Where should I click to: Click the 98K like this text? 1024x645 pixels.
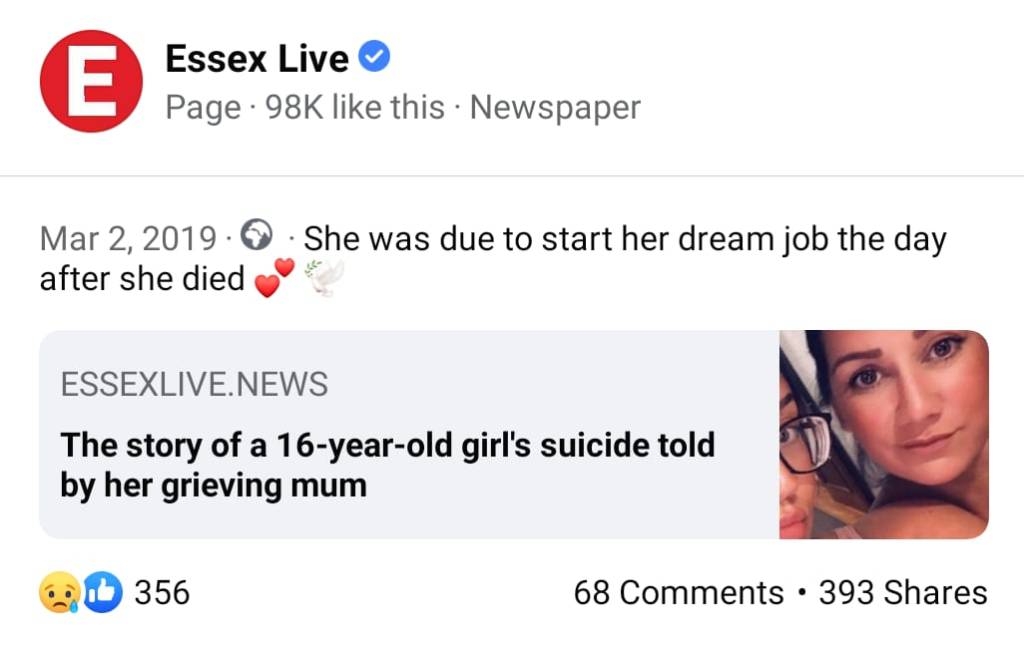click(x=355, y=107)
